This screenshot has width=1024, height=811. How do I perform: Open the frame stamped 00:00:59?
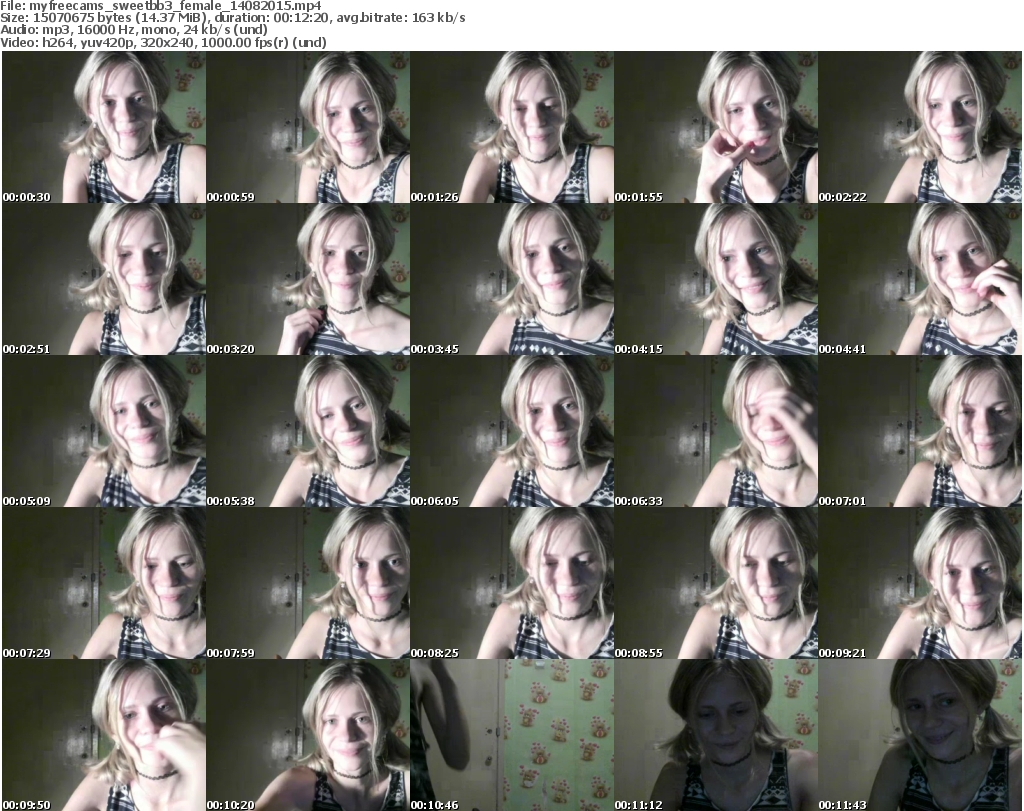[308, 127]
